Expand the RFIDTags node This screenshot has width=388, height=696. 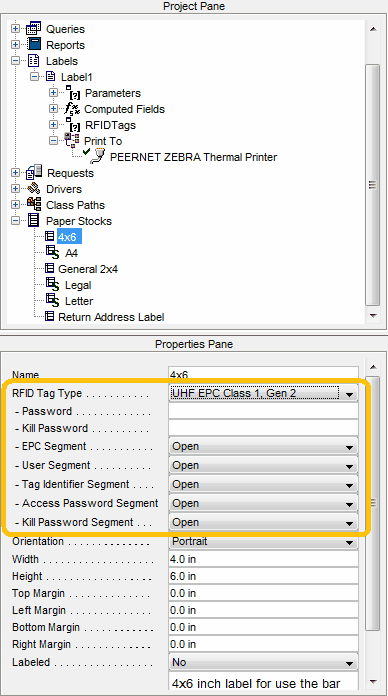tap(53, 125)
